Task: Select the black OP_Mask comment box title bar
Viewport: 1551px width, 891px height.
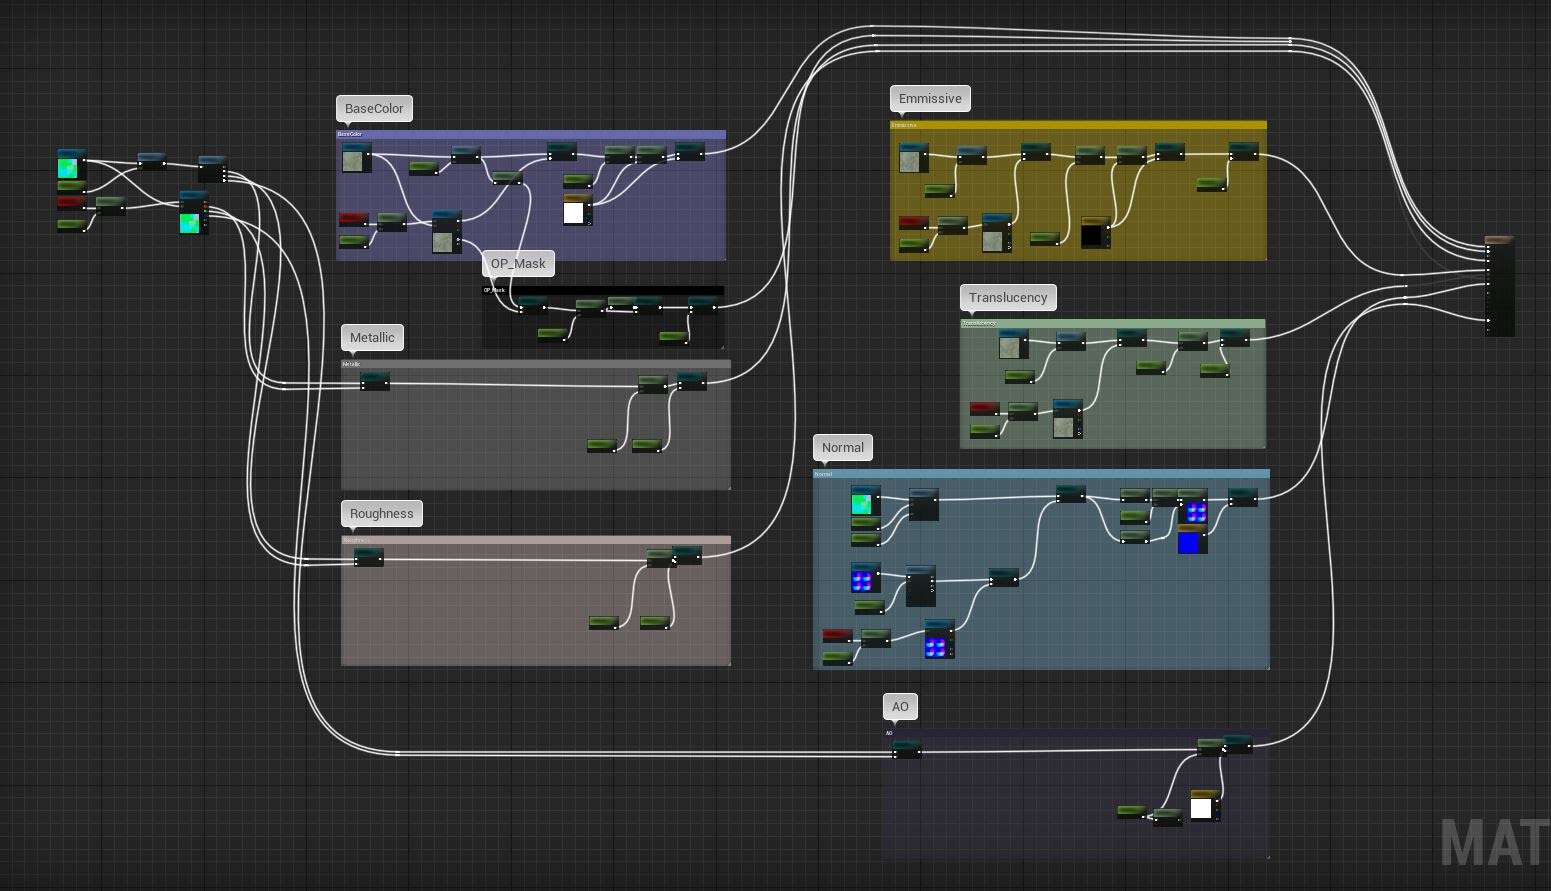Action: pos(603,290)
